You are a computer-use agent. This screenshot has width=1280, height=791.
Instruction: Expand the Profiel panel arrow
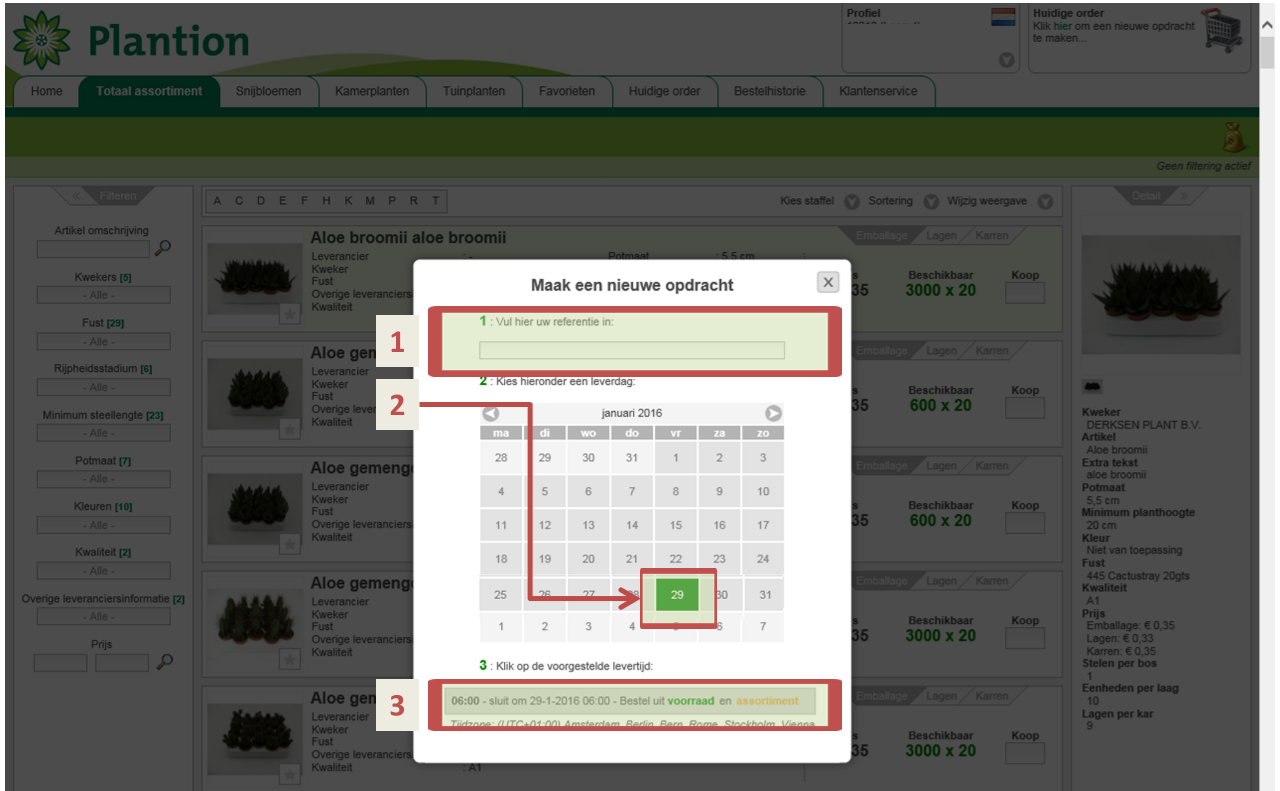pos(1007,60)
